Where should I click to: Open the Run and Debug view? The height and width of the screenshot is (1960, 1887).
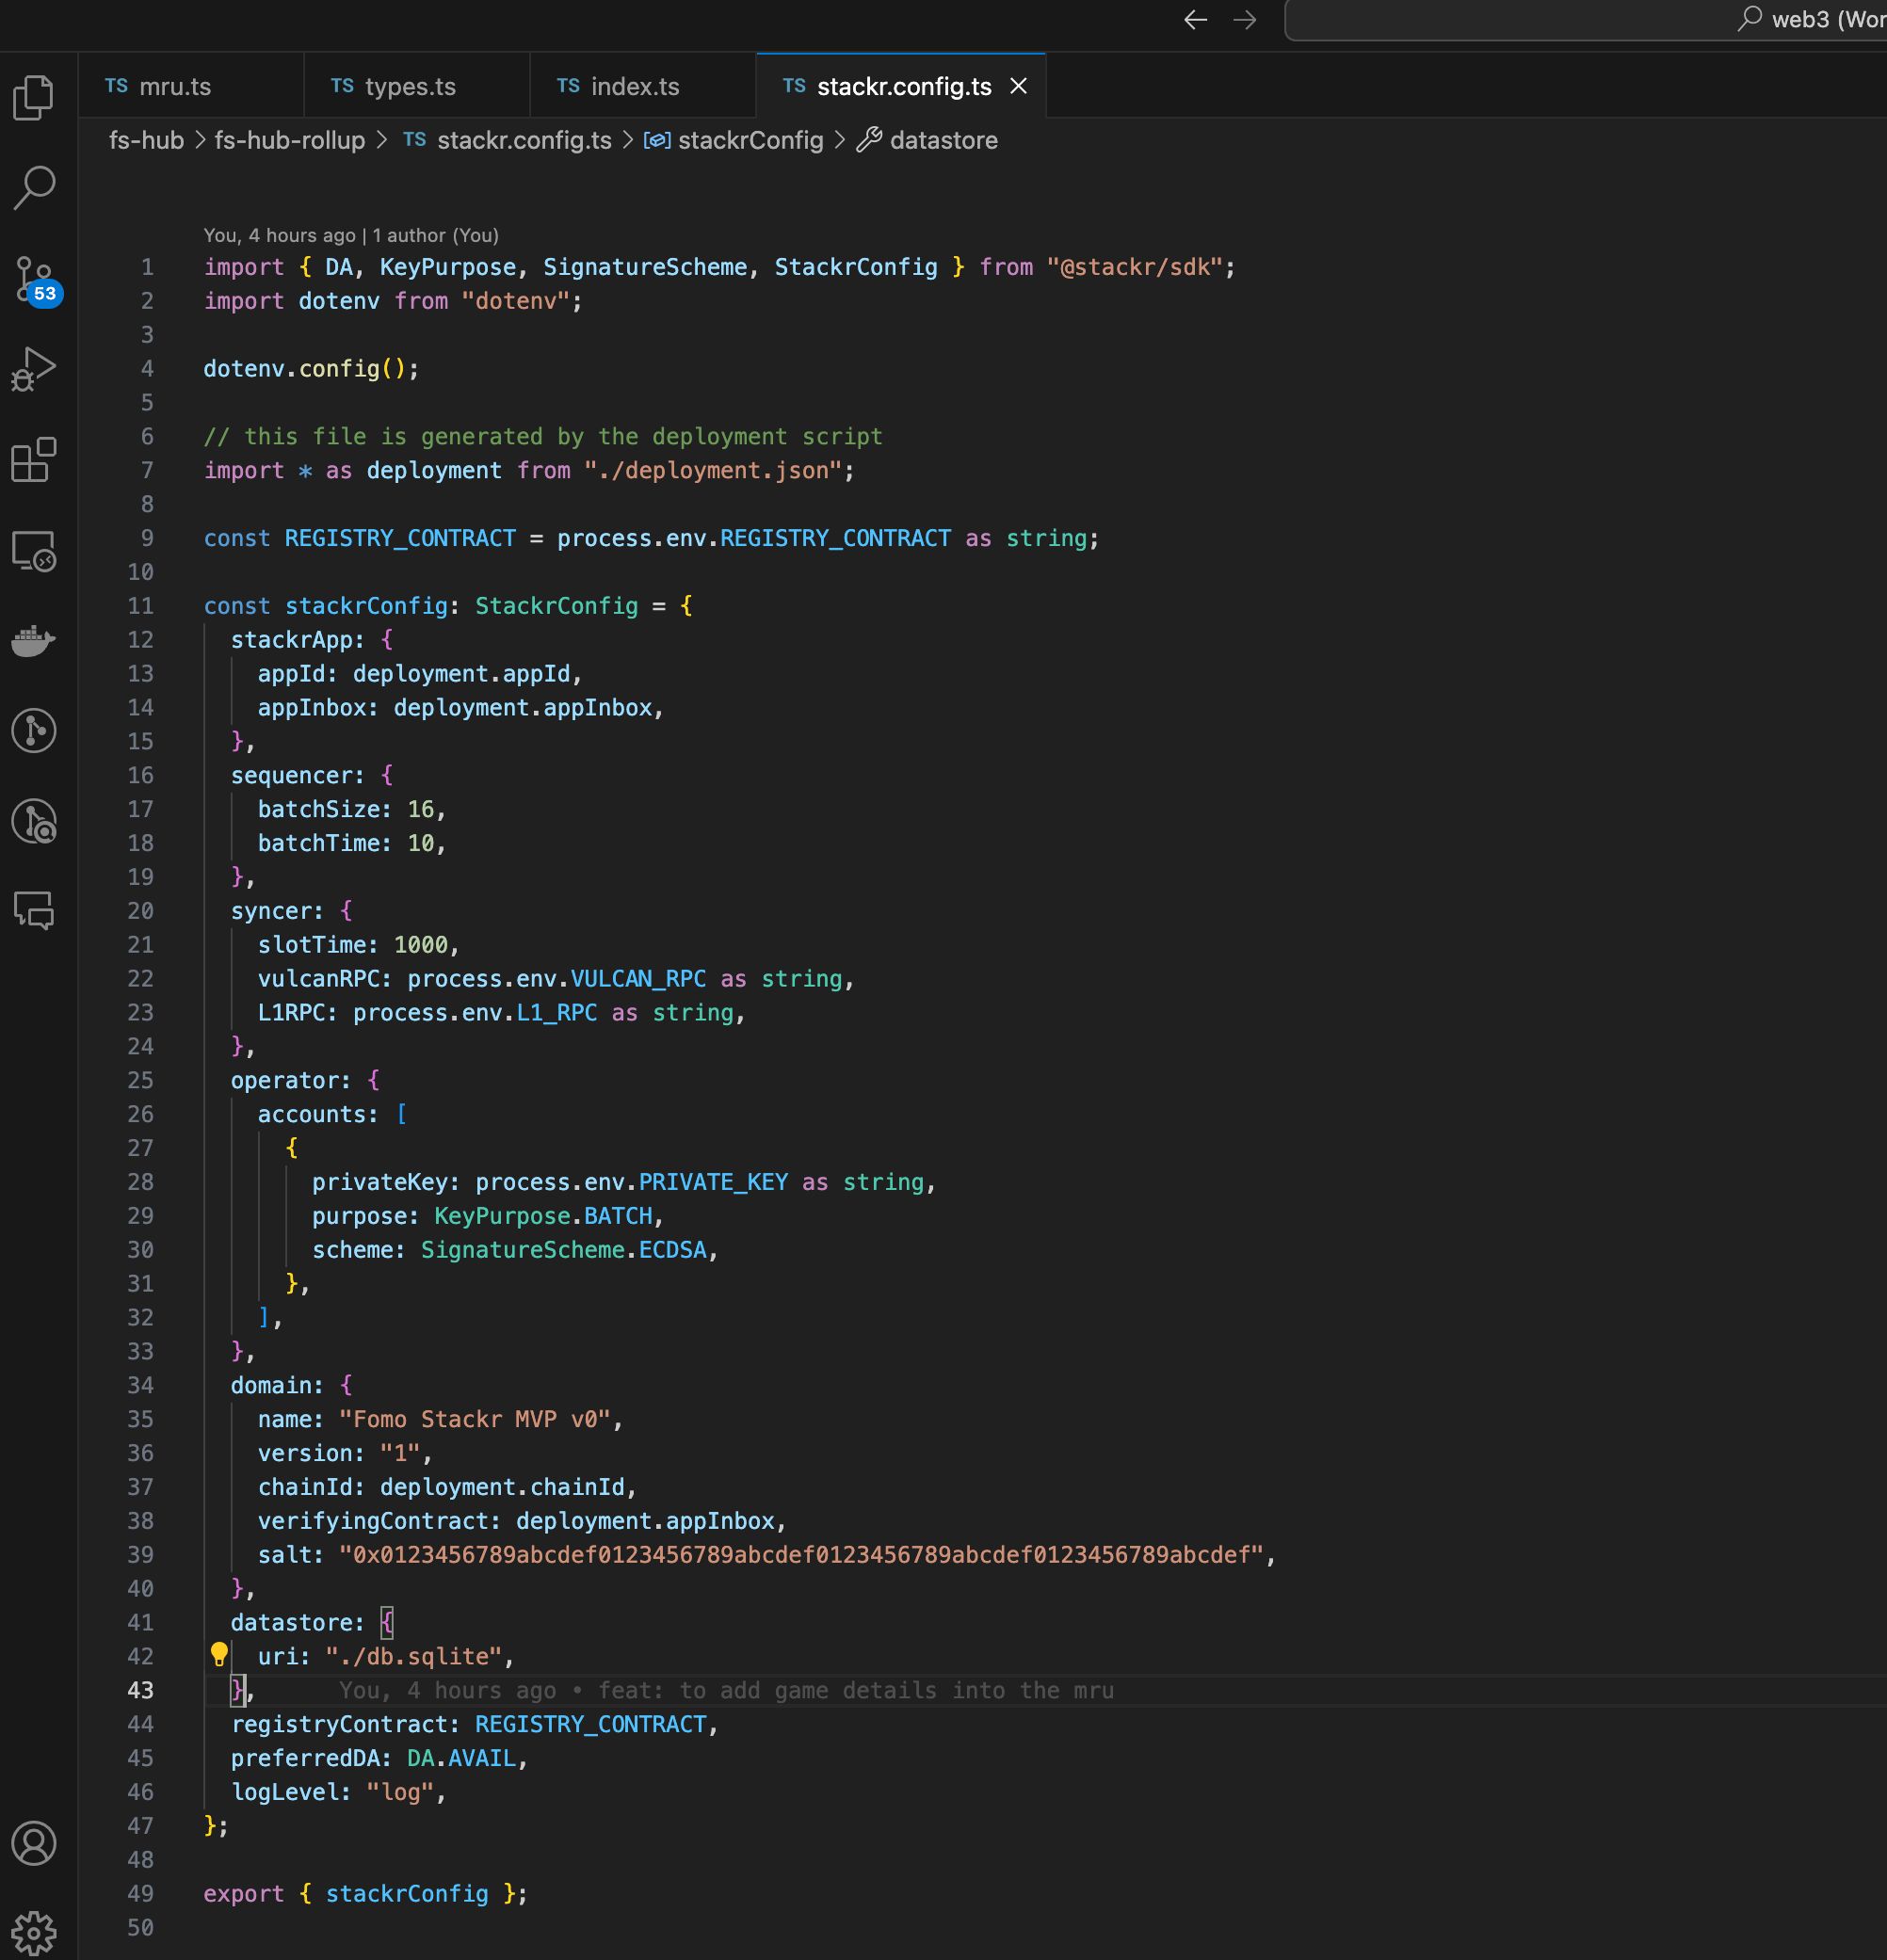click(x=34, y=369)
